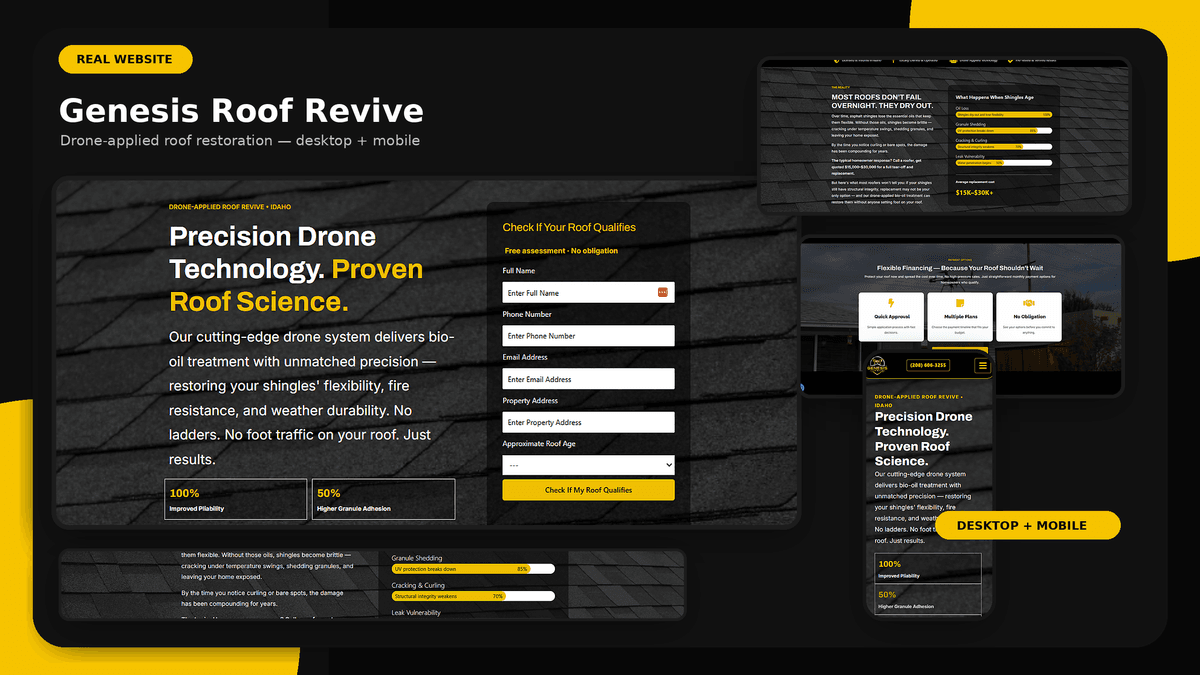Click the mobile preview 50% Higher Granule Adhesion box
The image size is (1200, 675).
pos(928,599)
